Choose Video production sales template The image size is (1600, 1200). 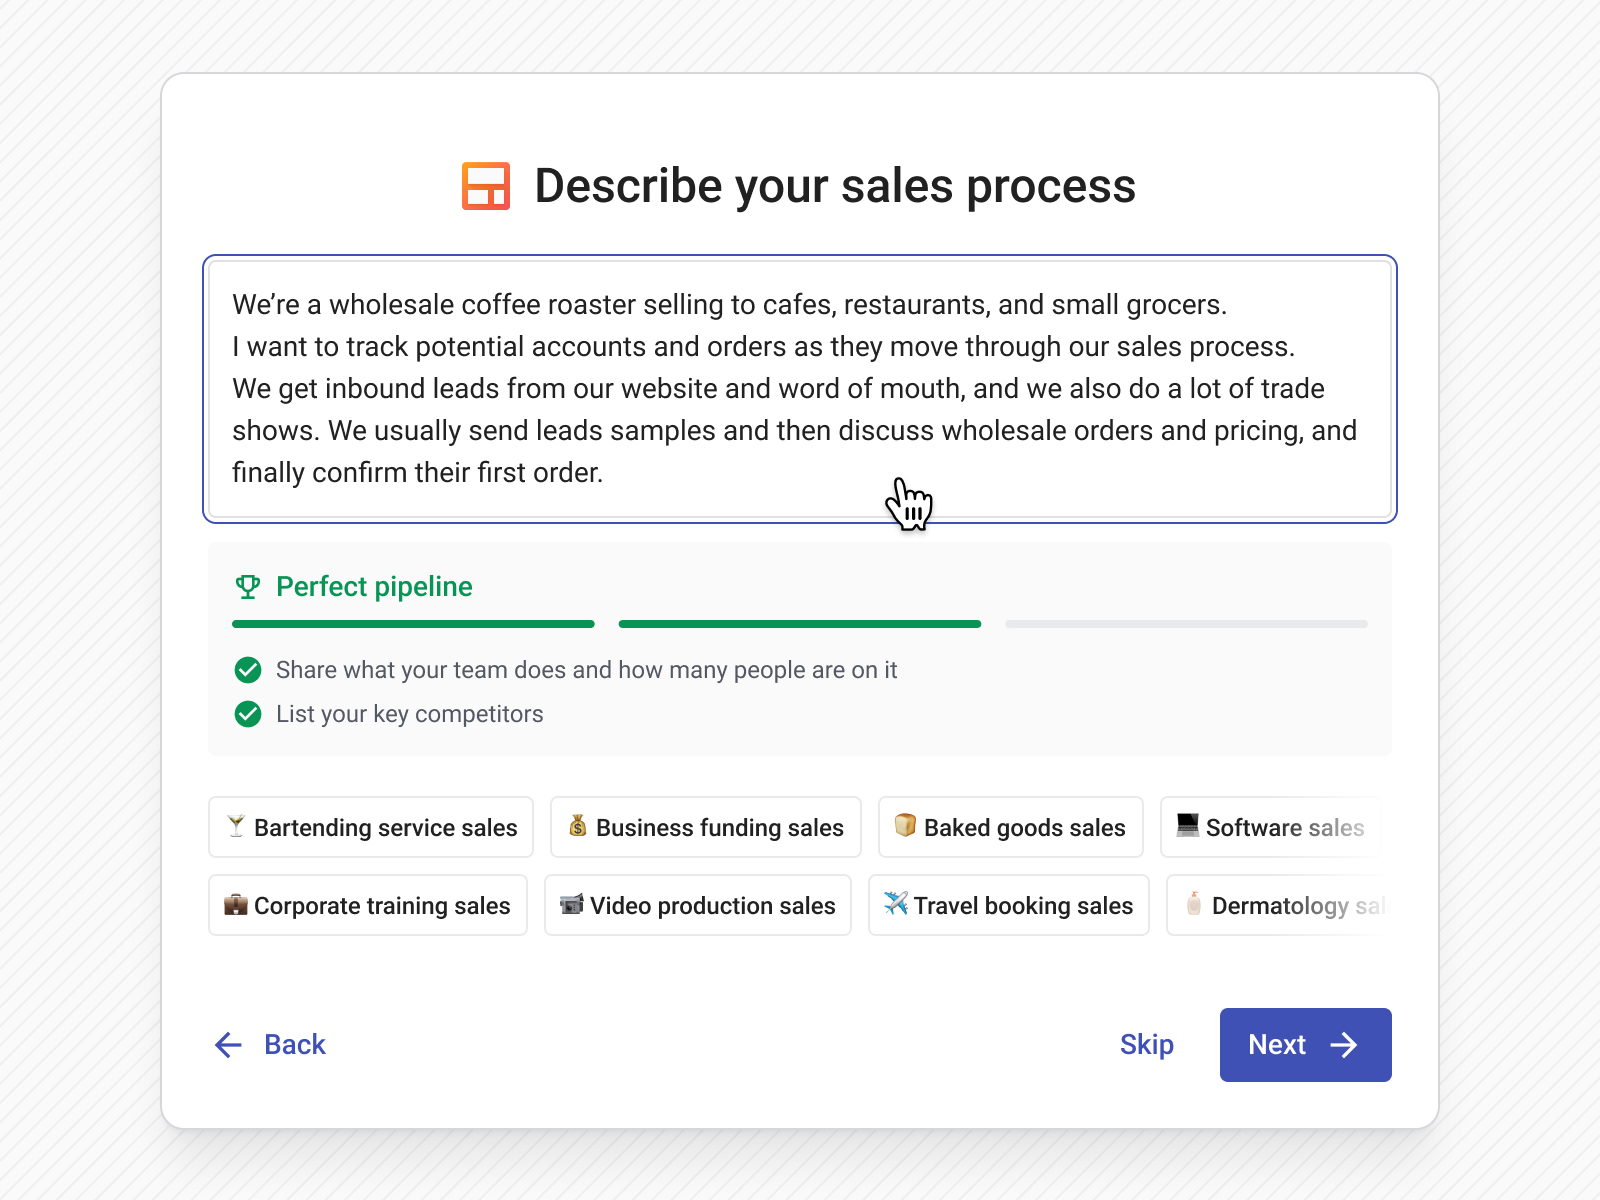[x=698, y=906]
